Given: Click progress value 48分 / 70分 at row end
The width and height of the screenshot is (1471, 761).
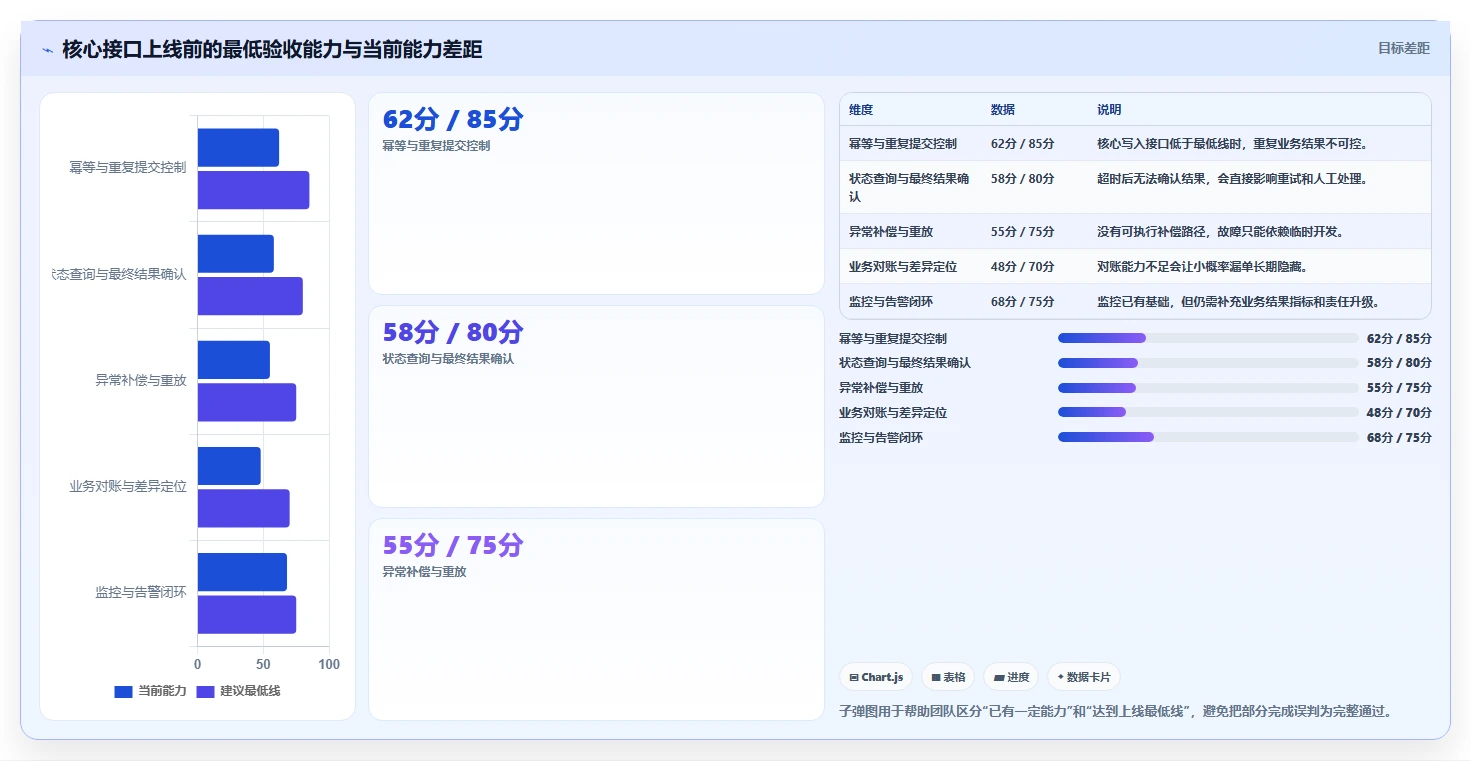Looking at the screenshot, I should click(1399, 412).
